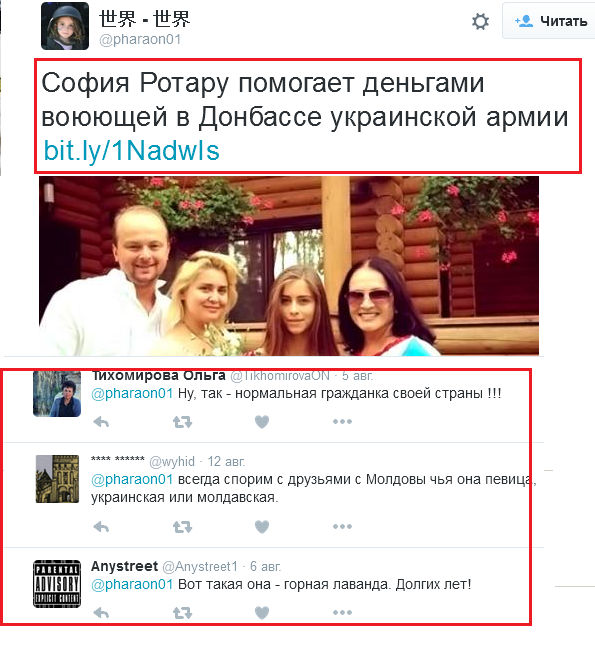Reply to the @wyhid tweet

coord(101,527)
